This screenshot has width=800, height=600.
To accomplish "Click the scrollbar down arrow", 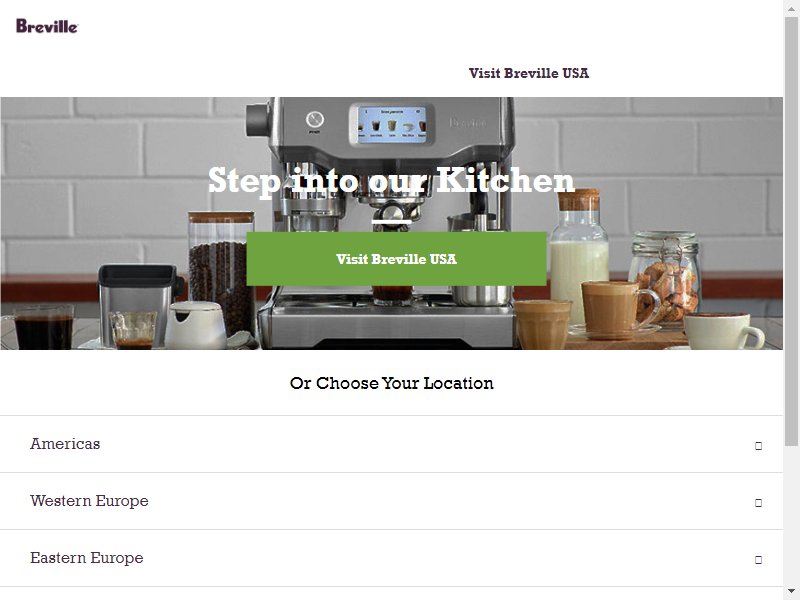I will [x=791, y=592].
